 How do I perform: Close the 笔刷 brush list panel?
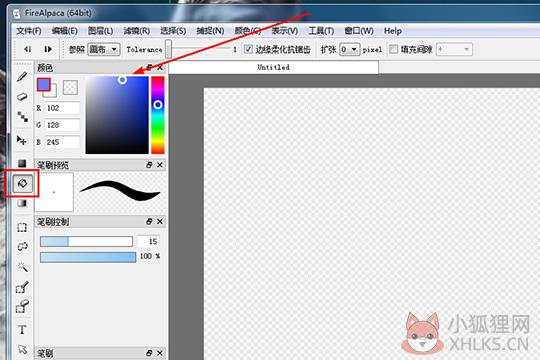(x=160, y=353)
